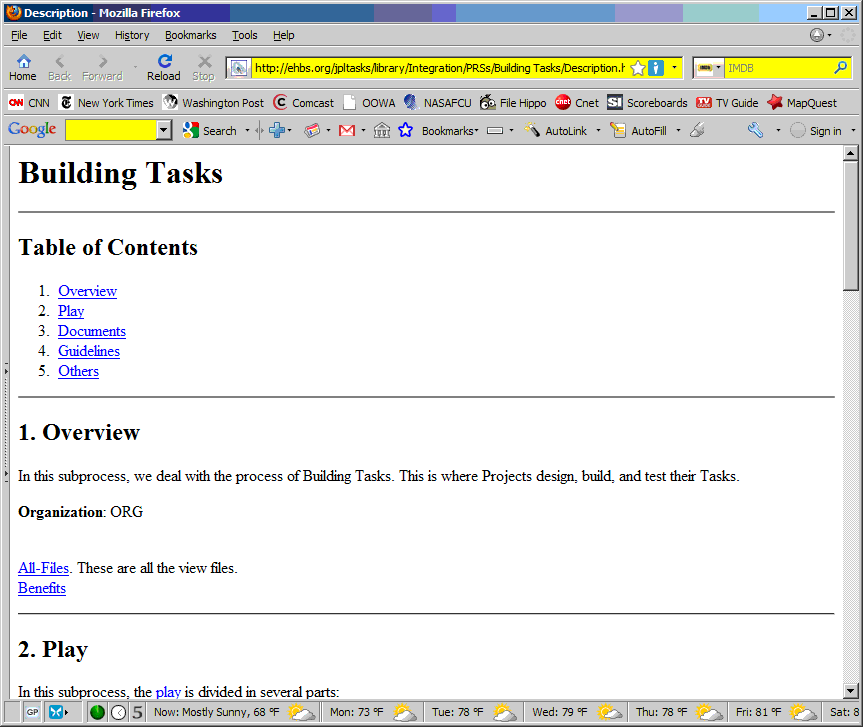Click Sign in on Google toolbar
Viewport: 863px width, 727px height.
(817, 130)
